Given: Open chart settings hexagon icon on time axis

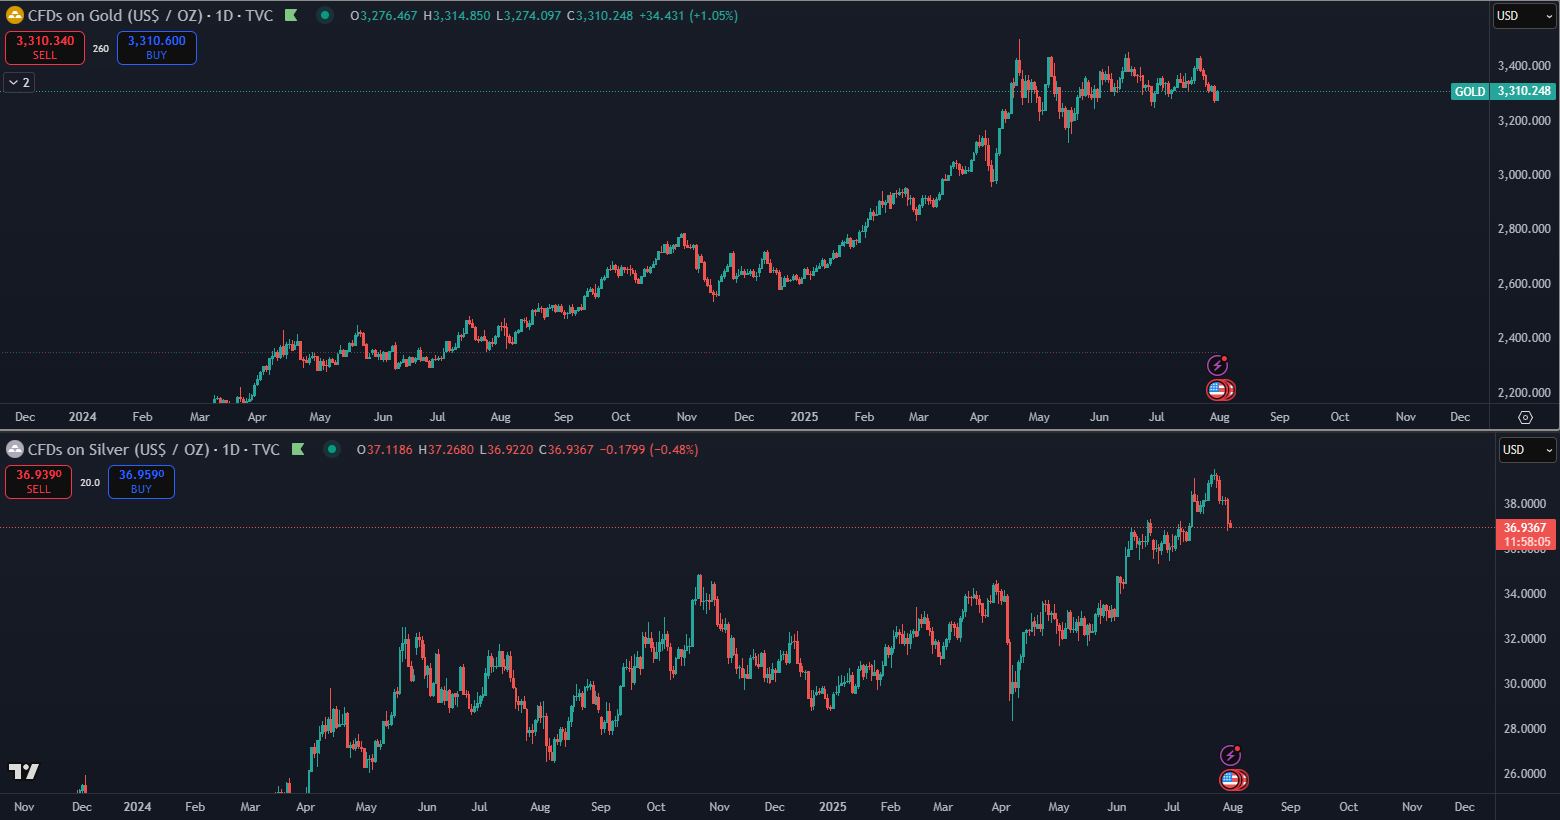Looking at the screenshot, I should [x=1525, y=417].
